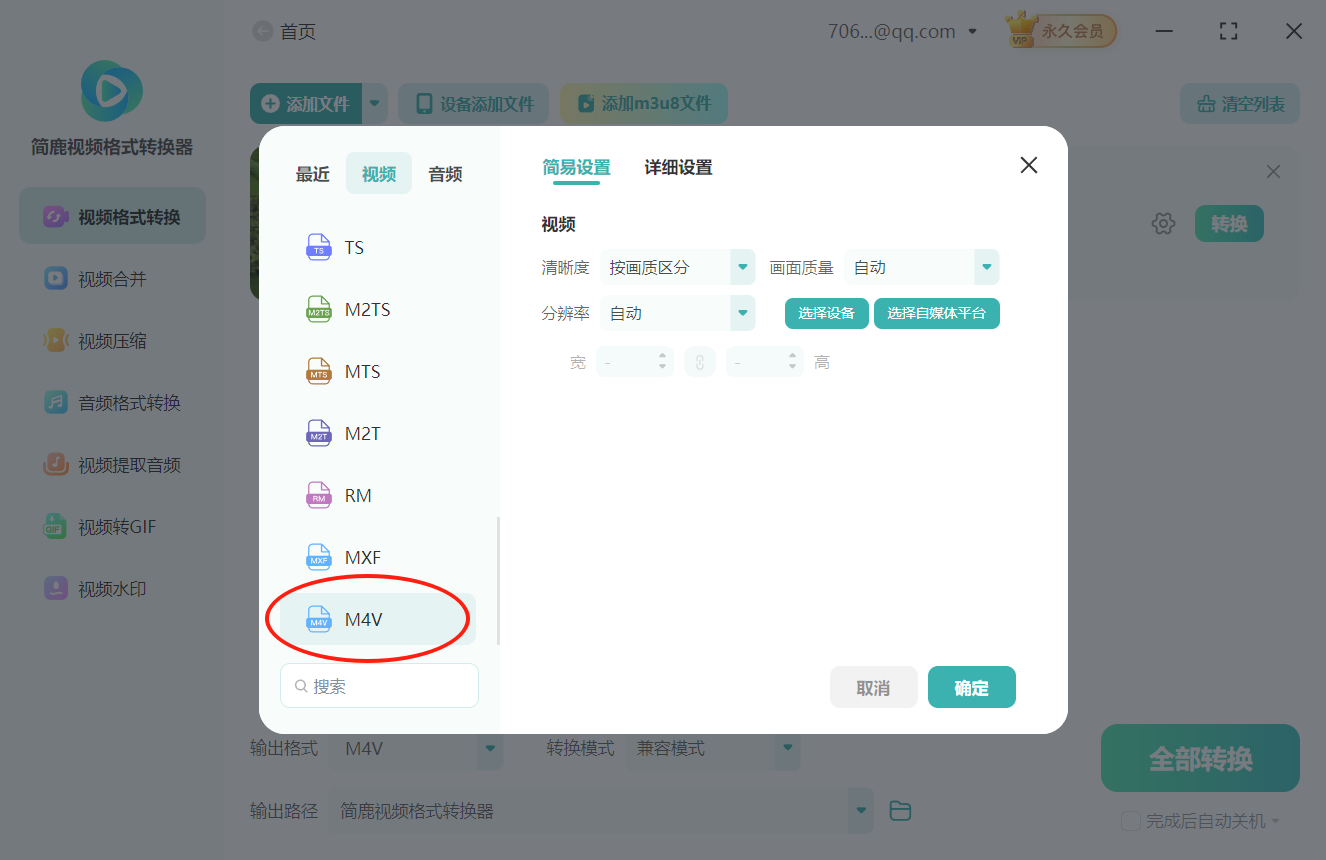Open the 视频压缩 (video compress) tool
1326x860 pixels.
(x=112, y=340)
